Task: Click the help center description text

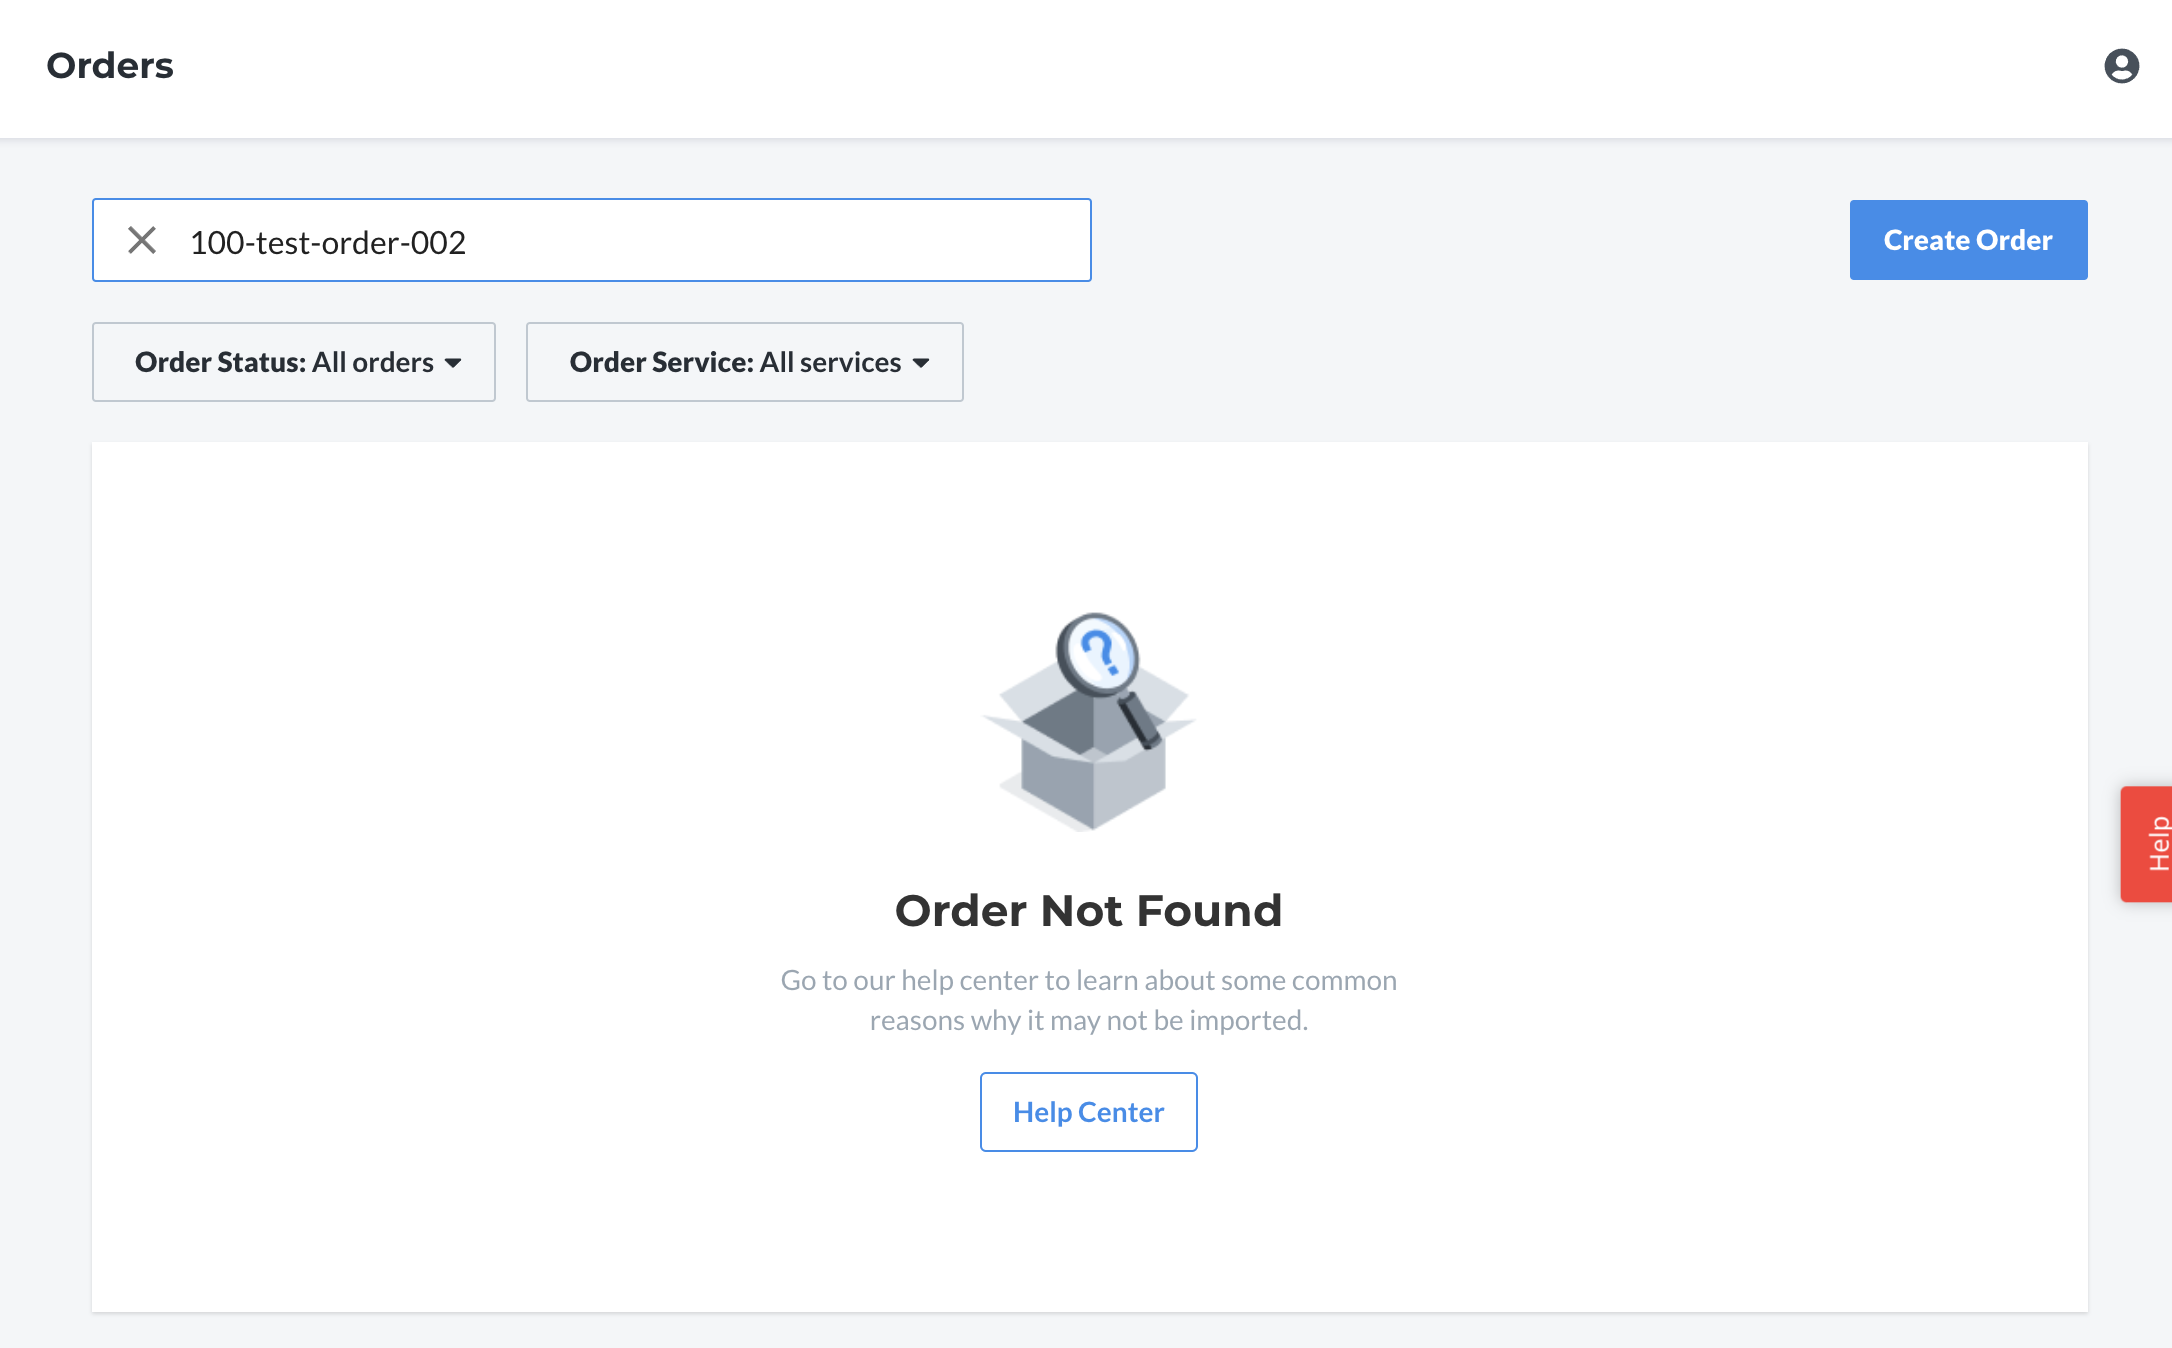Action: 1088,1000
